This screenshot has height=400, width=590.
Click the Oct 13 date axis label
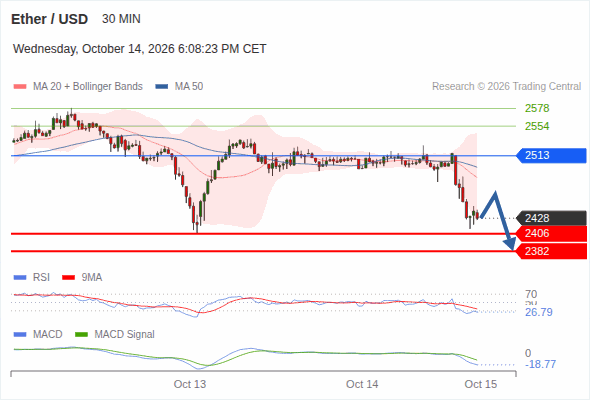(x=190, y=384)
